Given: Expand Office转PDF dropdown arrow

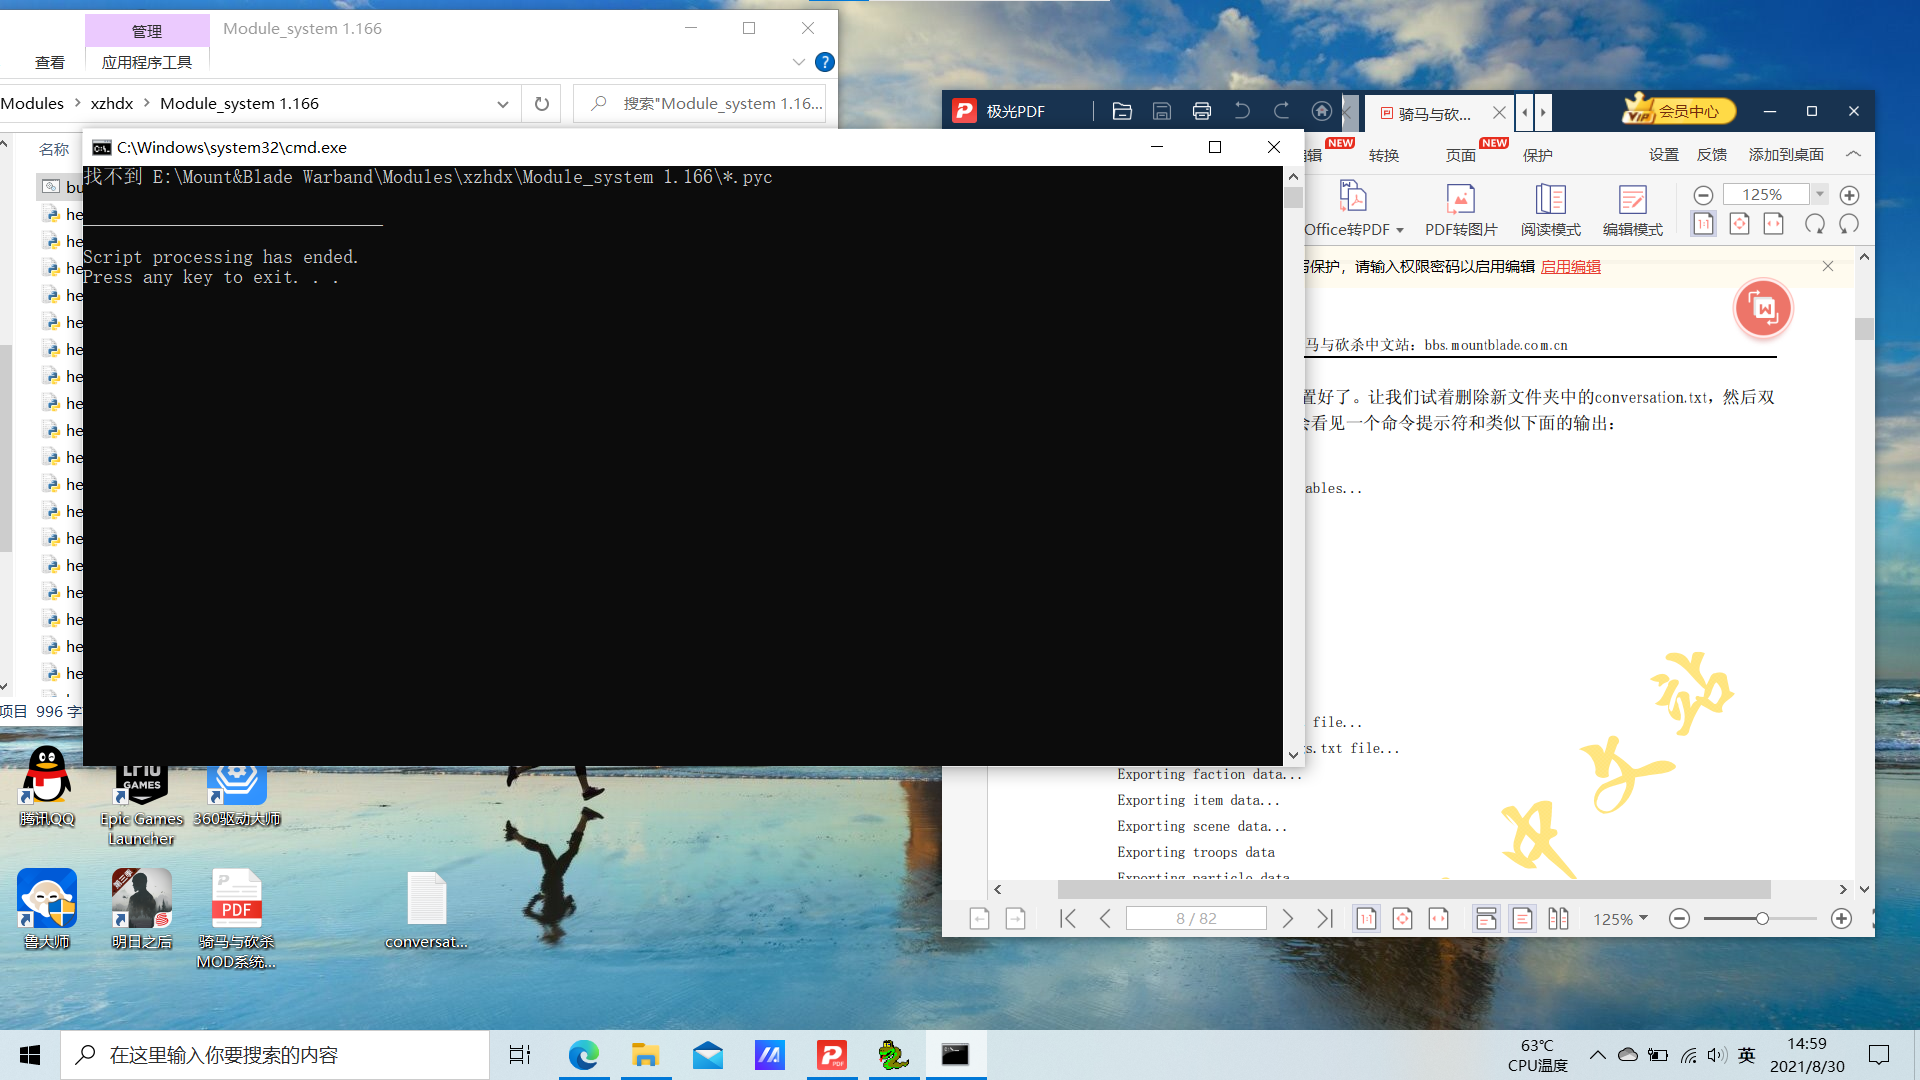Looking at the screenshot, I should pyautogui.click(x=1400, y=230).
